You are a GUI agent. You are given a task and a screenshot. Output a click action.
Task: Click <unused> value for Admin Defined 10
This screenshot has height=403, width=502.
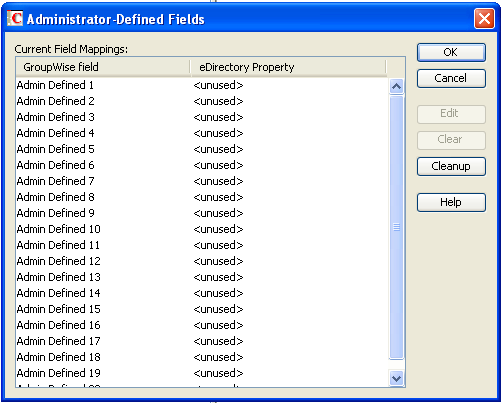pos(218,229)
